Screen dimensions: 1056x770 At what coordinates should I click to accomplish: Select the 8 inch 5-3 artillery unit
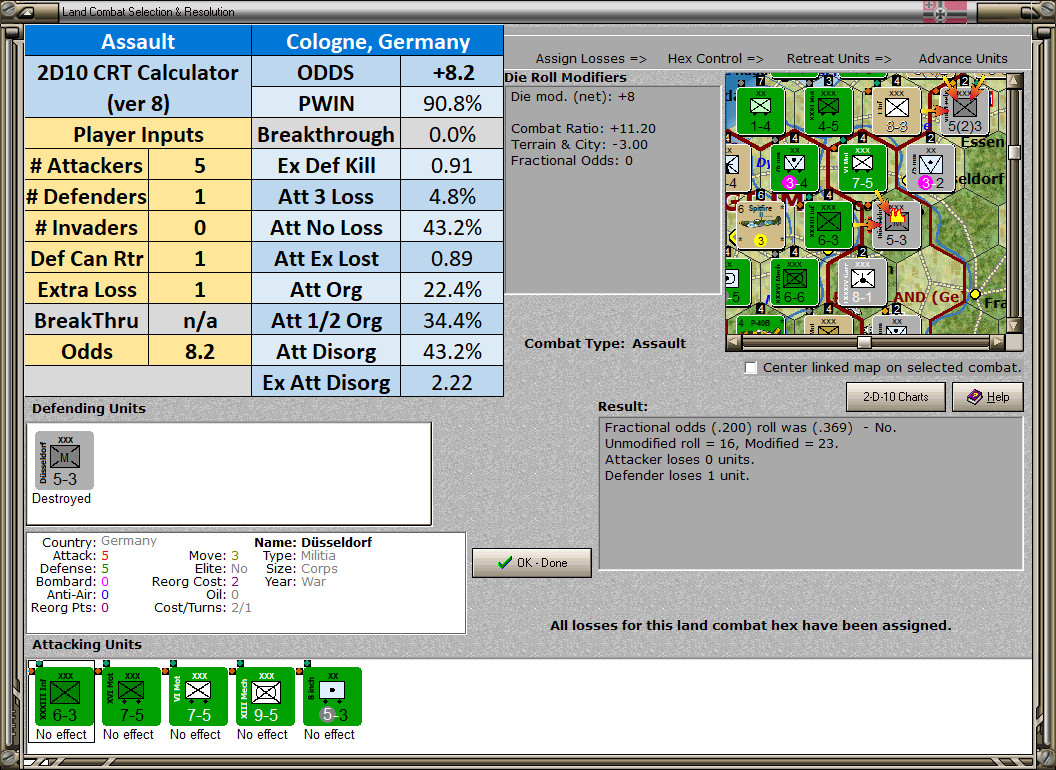tap(333, 697)
